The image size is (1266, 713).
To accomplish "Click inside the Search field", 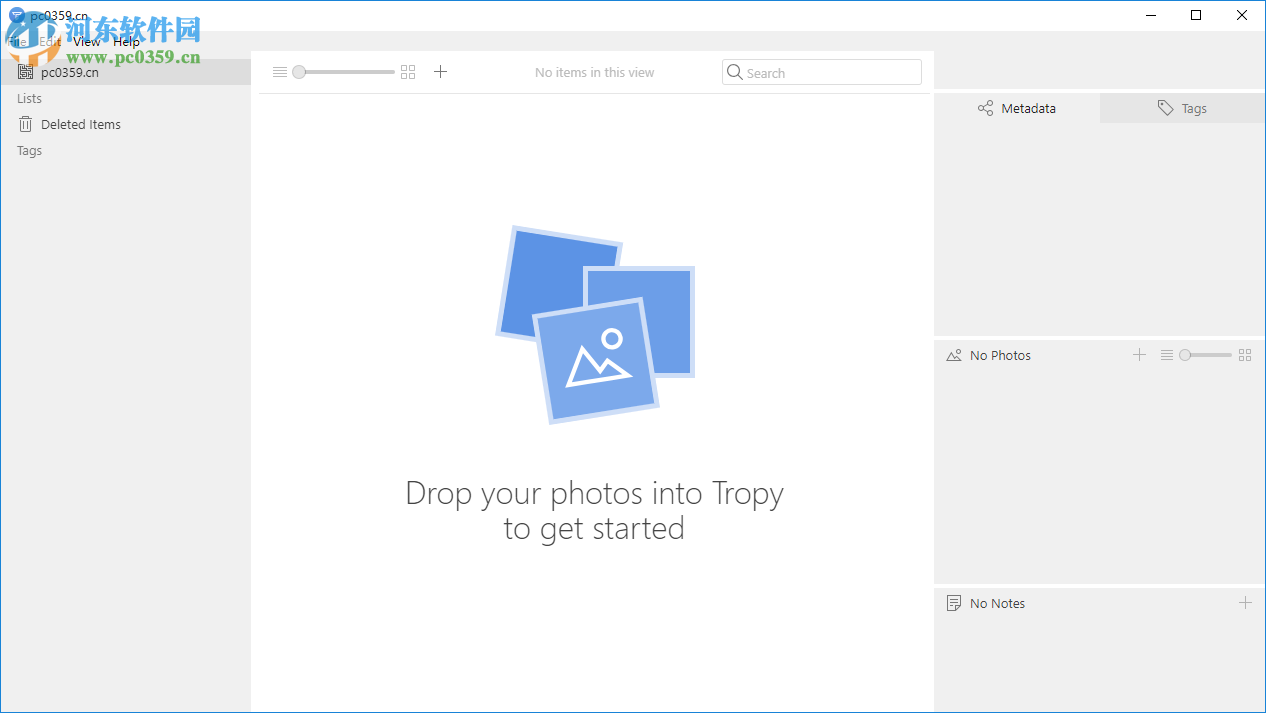I will click(820, 72).
